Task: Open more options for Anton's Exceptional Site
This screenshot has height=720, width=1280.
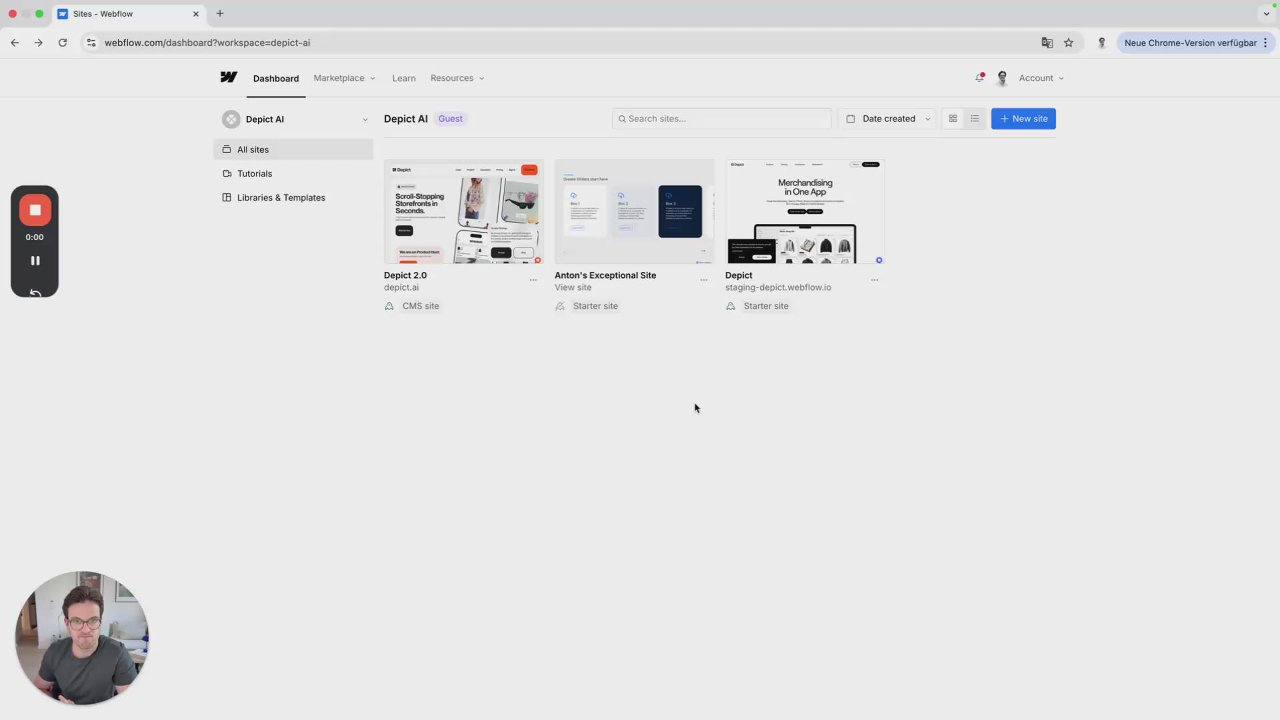Action: pos(704,280)
